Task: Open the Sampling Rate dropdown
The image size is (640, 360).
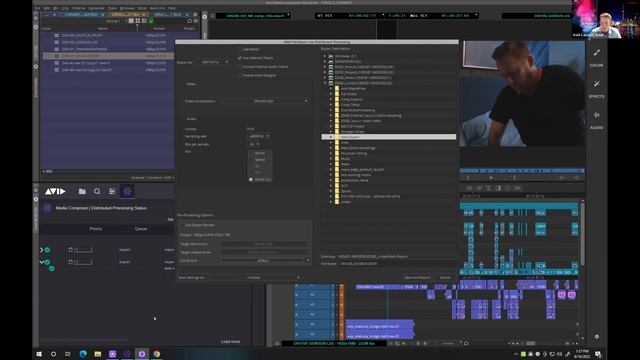Action: pyautogui.click(x=259, y=136)
